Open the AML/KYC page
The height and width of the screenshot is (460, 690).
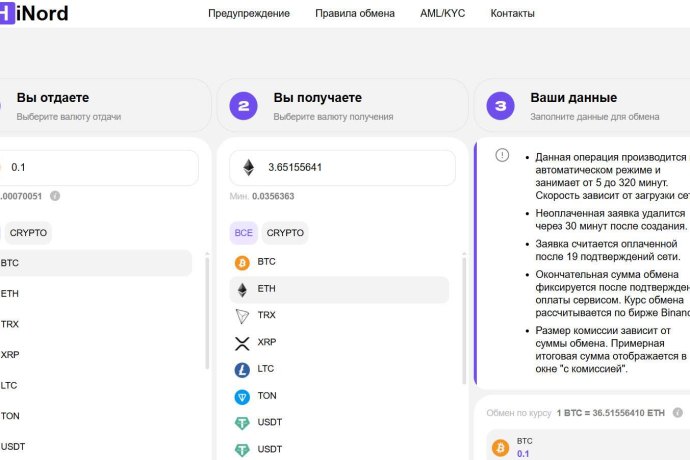click(442, 14)
